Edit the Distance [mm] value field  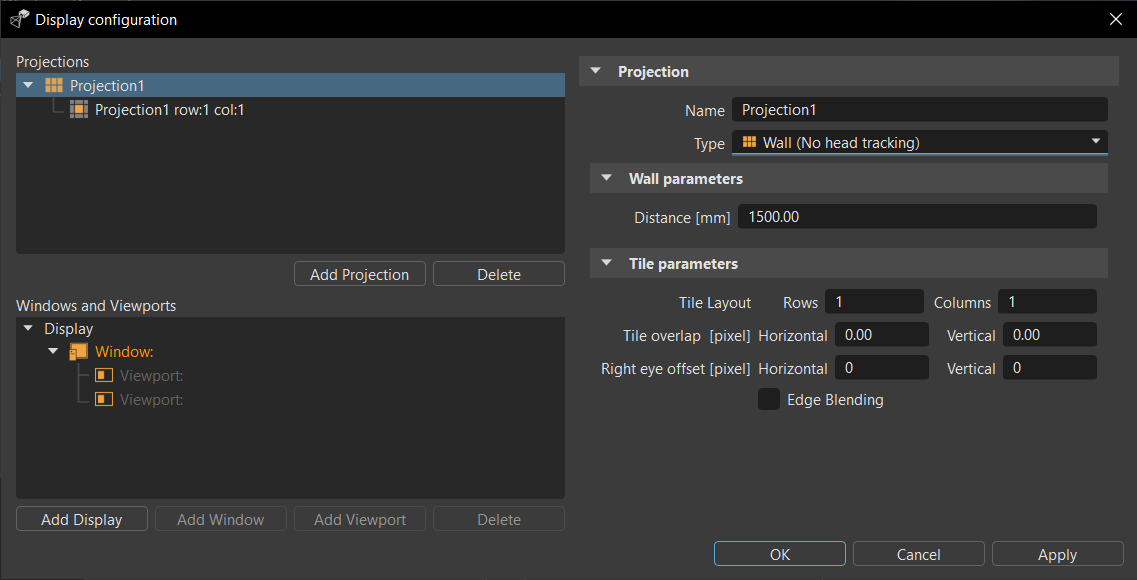click(917, 216)
